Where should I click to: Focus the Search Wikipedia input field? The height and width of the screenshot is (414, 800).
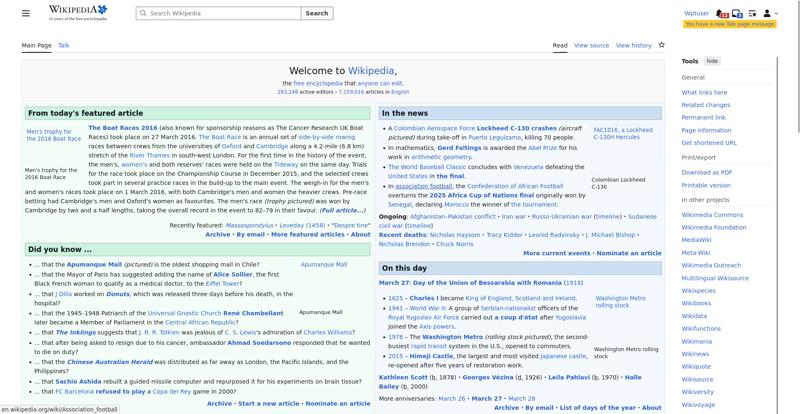tap(220, 14)
